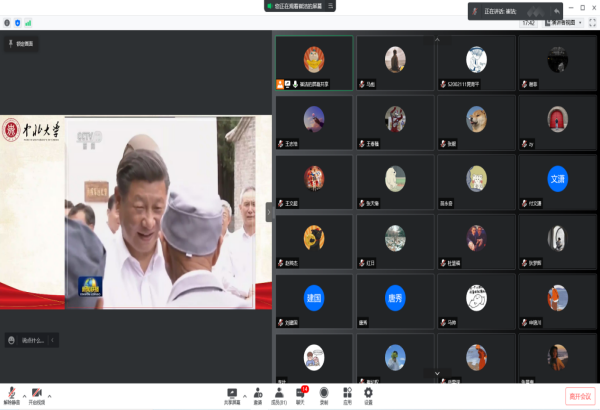Open the Chat panel with unread badge

[x=300, y=395]
